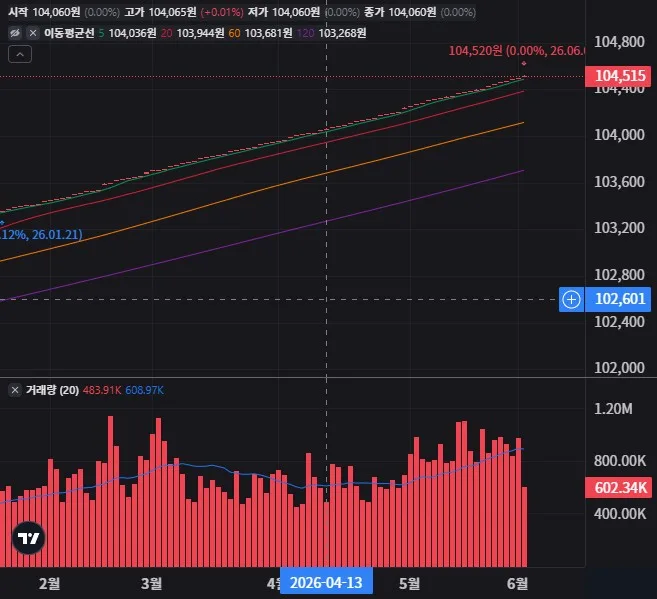Click the volume label 602.34K
Image resolution: width=657 pixels, height=599 pixels.
tap(618, 488)
